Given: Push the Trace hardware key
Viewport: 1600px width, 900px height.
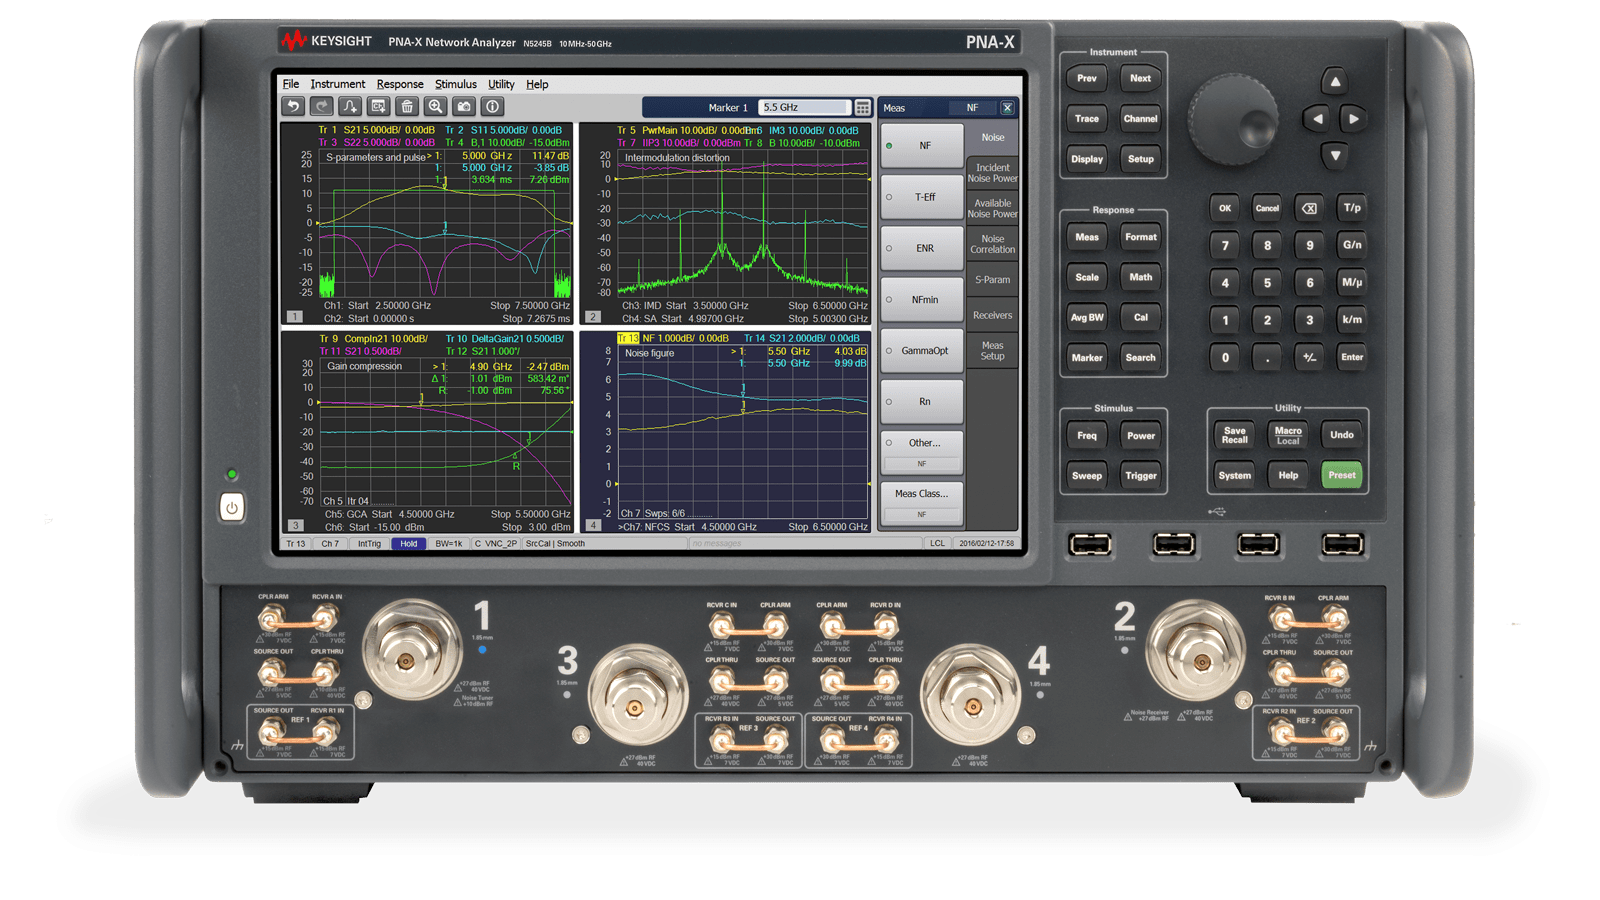Looking at the screenshot, I should click(x=1087, y=118).
